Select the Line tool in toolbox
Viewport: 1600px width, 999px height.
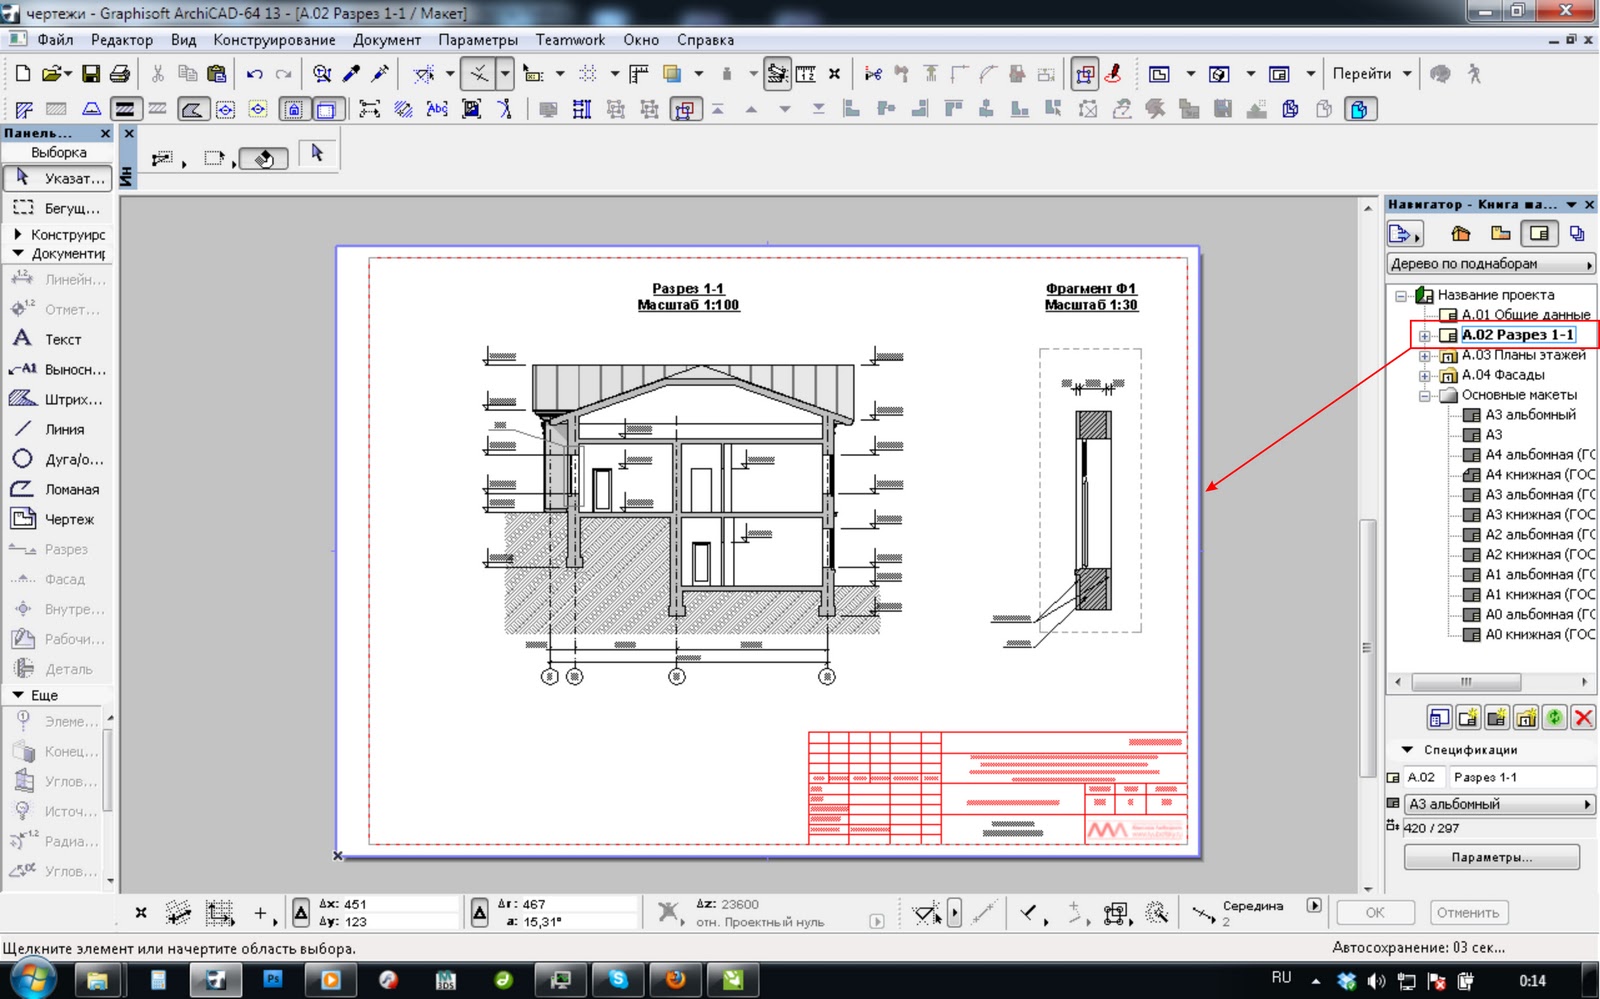coord(58,429)
